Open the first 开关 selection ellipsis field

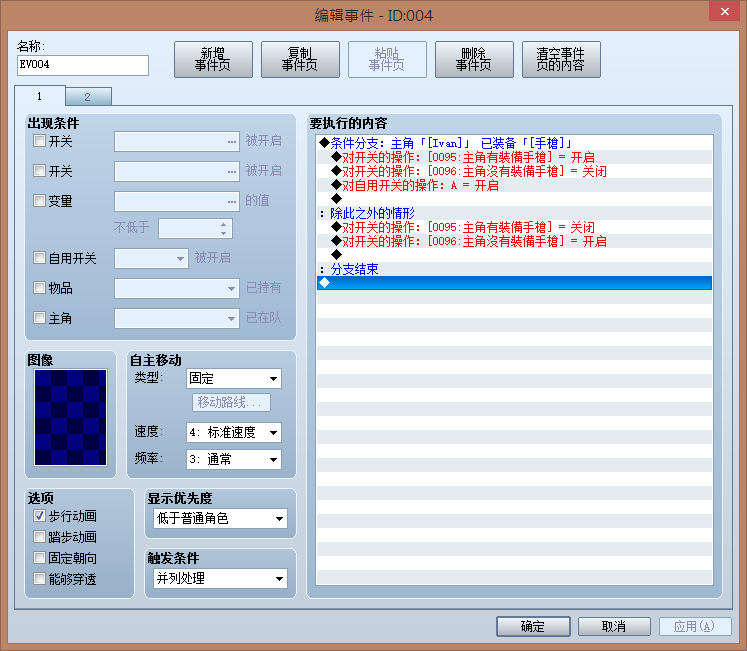177,142
